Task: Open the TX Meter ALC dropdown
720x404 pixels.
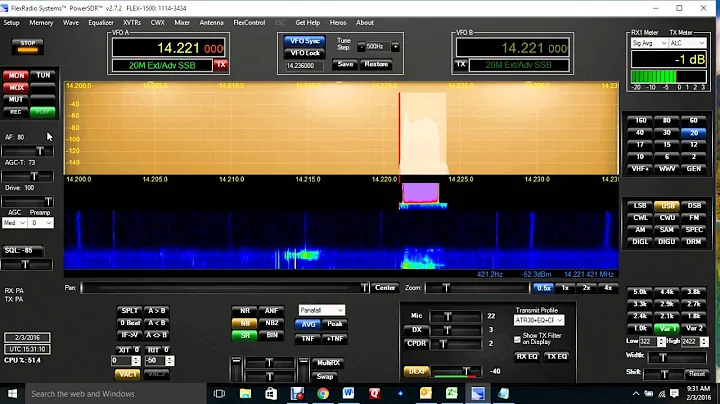Action: point(687,43)
